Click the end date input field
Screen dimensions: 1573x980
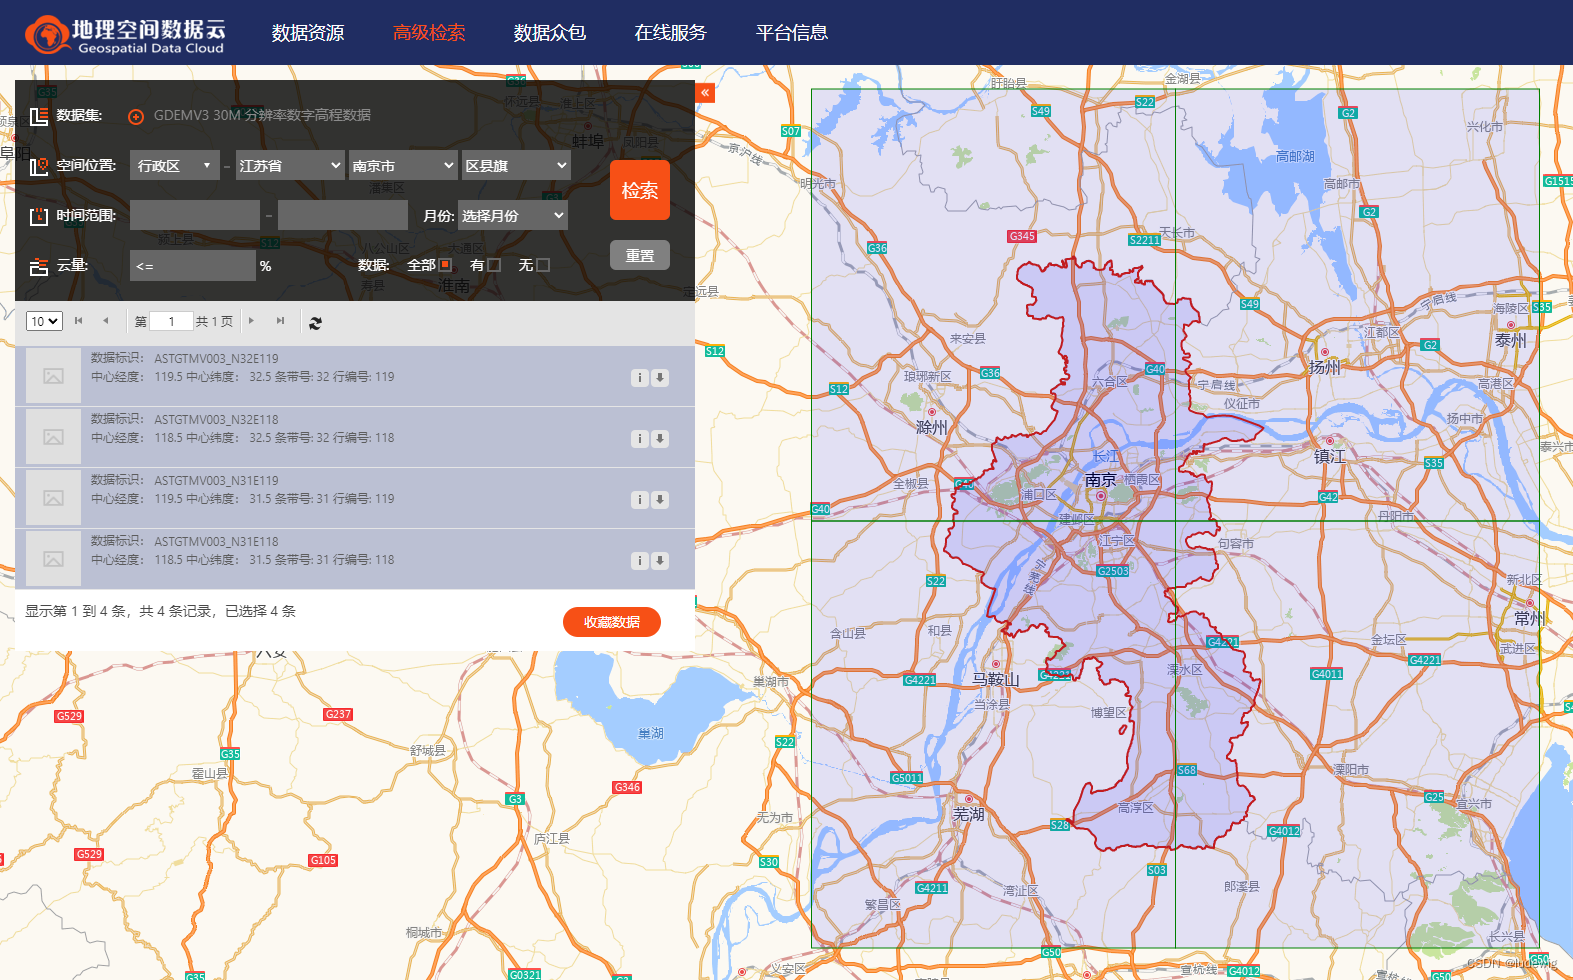click(x=343, y=215)
